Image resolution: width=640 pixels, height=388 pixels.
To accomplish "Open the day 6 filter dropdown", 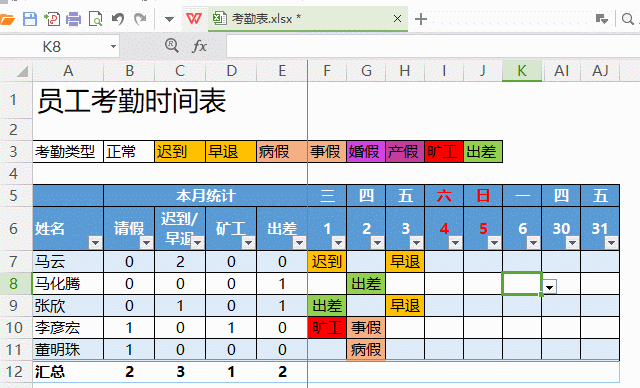I will [x=533, y=243].
